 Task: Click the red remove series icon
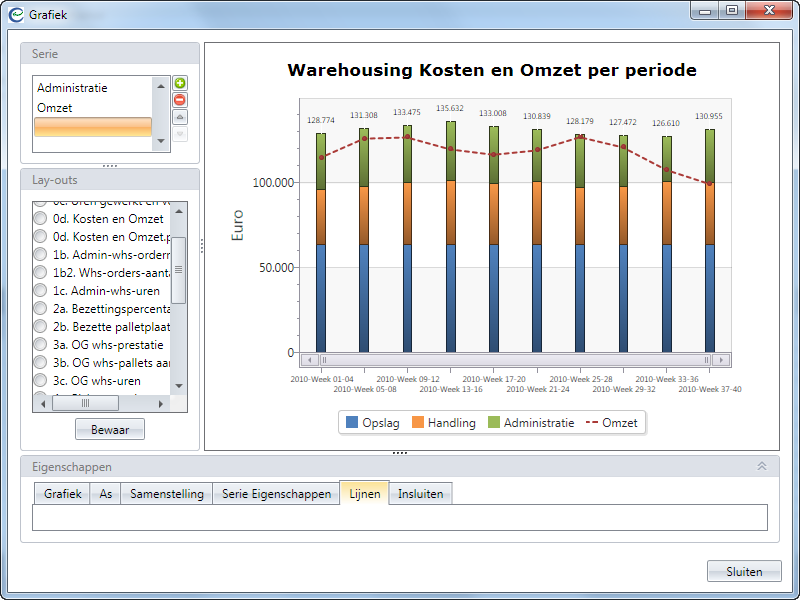tap(180, 100)
